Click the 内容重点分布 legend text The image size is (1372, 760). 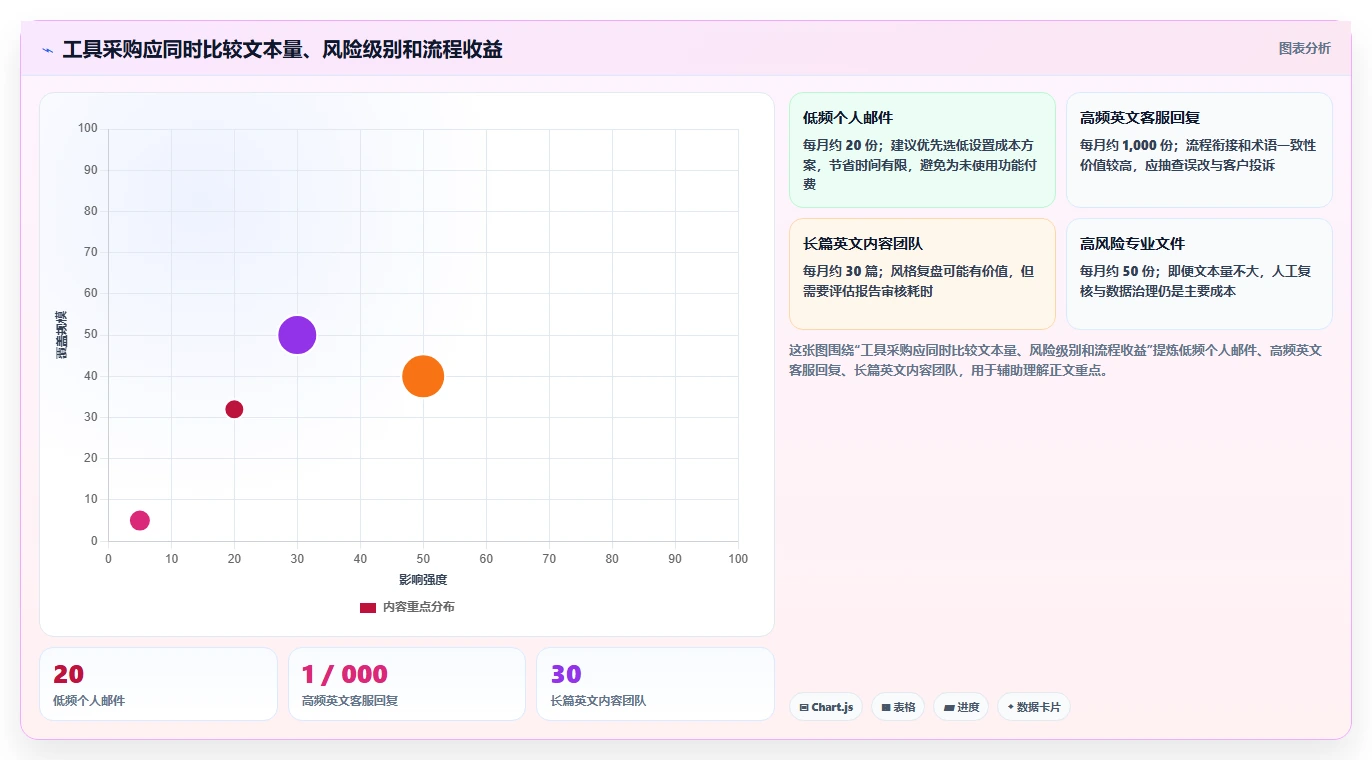pyautogui.click(x=418, y=607)
